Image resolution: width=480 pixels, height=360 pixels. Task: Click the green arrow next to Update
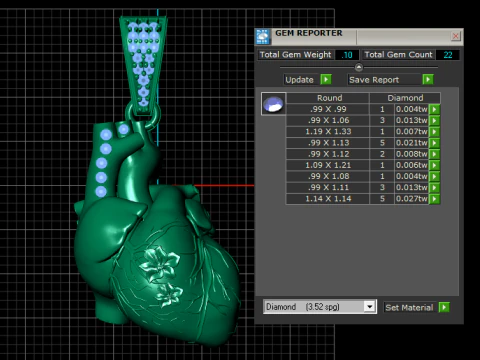point(326,79)
